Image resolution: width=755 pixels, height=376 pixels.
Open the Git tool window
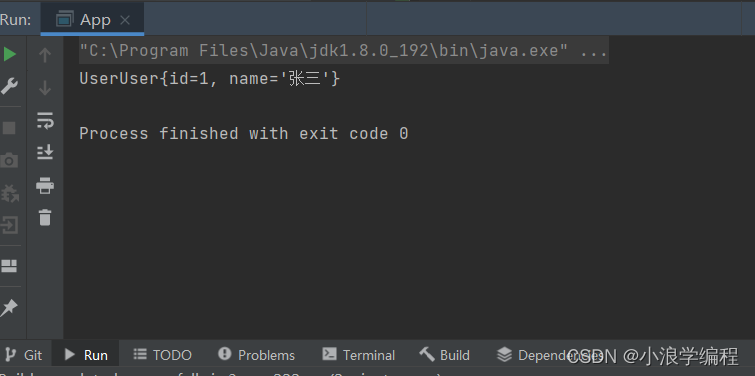[x=25, y=355]
